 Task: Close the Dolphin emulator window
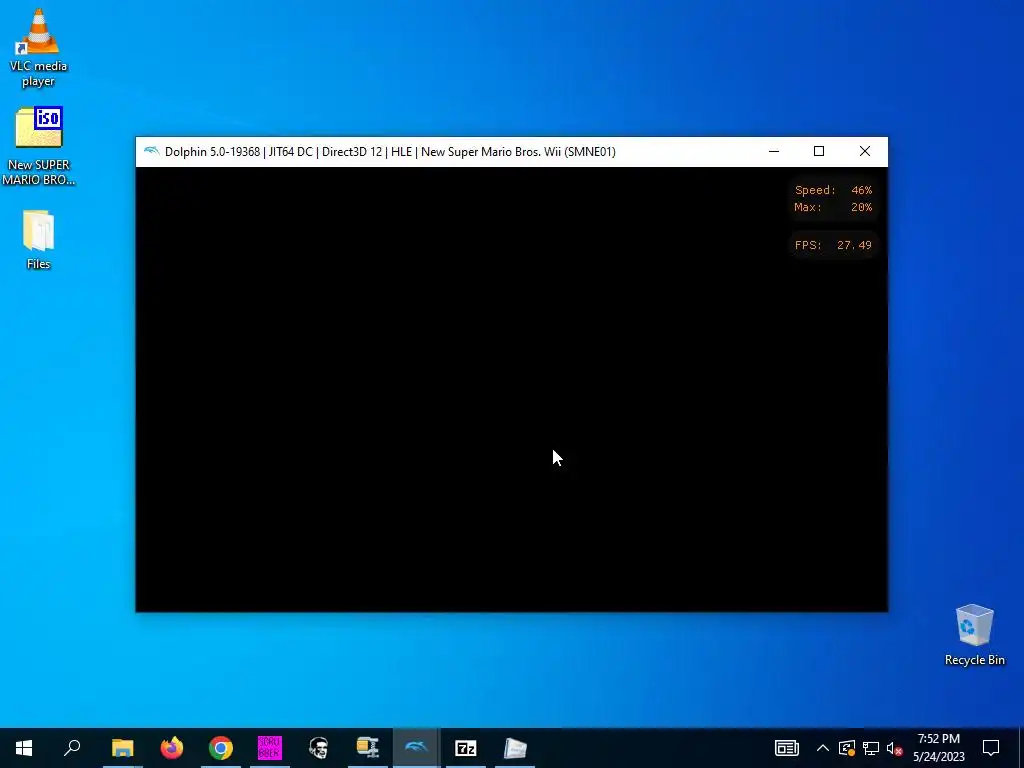[865, 152]
